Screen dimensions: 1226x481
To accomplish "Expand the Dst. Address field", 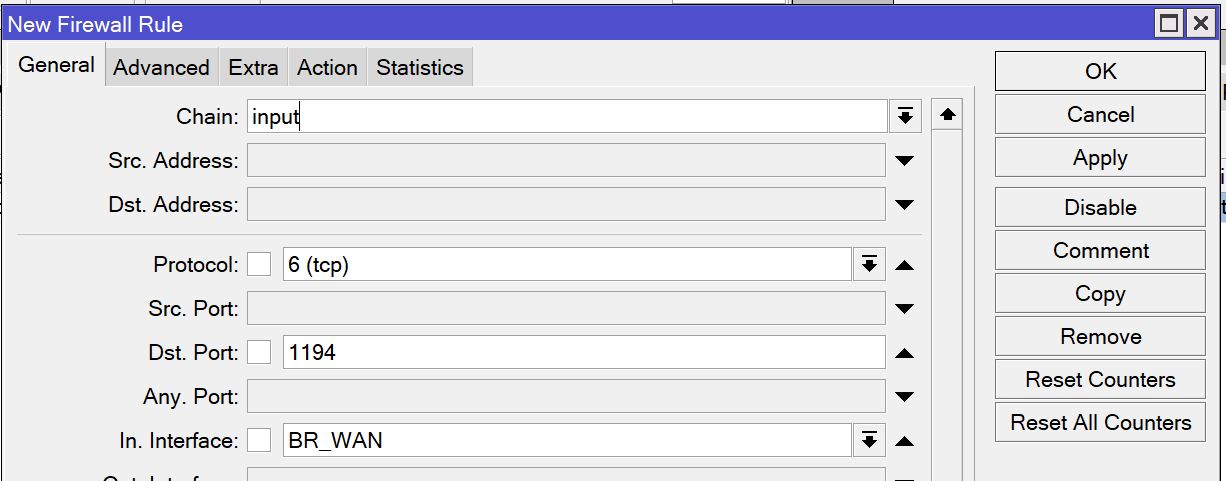I will [x=904, y=204].
